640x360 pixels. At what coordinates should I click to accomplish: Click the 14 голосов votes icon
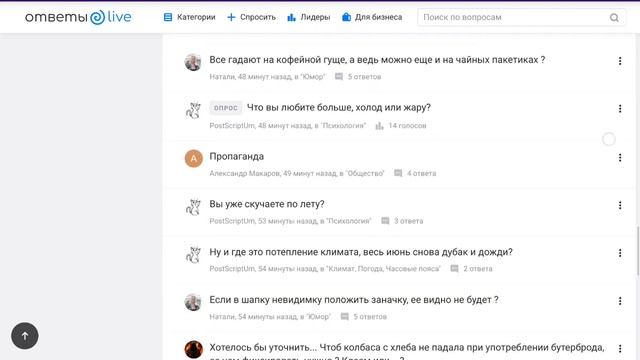coord(380,126)
